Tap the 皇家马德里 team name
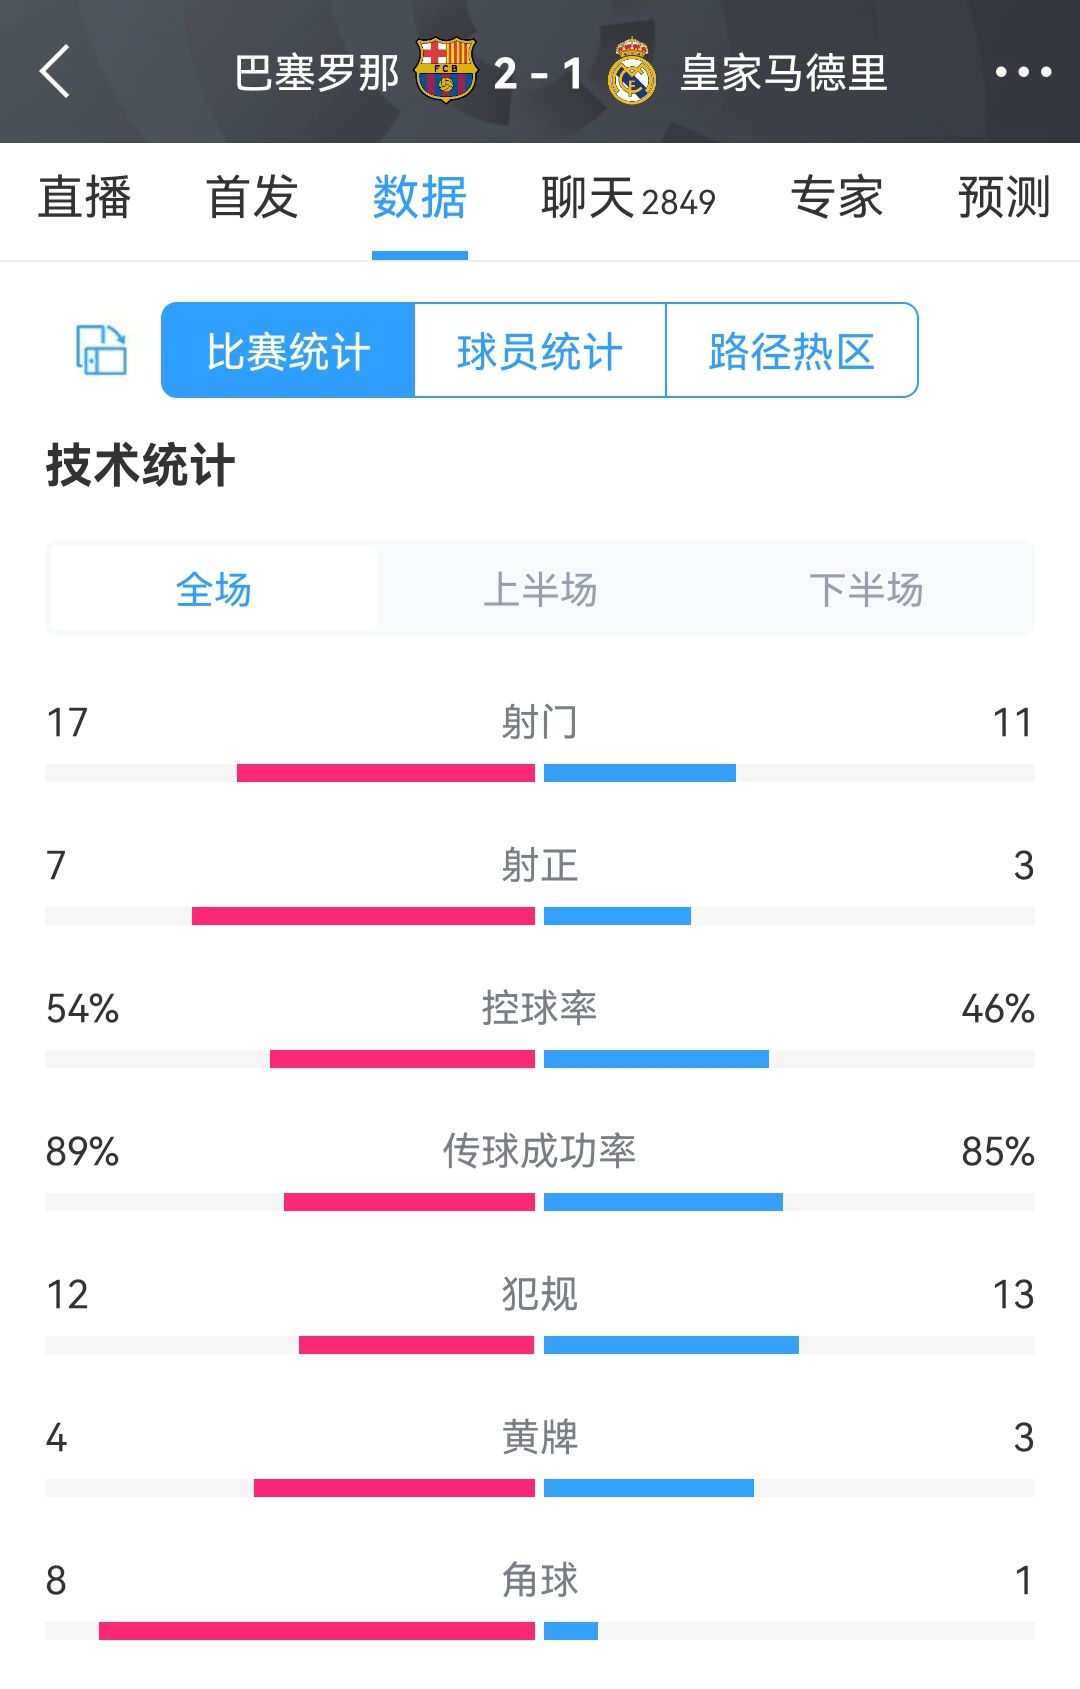Image resolution: width=1080 pixels, height=1689 pixels. [784, 73]
